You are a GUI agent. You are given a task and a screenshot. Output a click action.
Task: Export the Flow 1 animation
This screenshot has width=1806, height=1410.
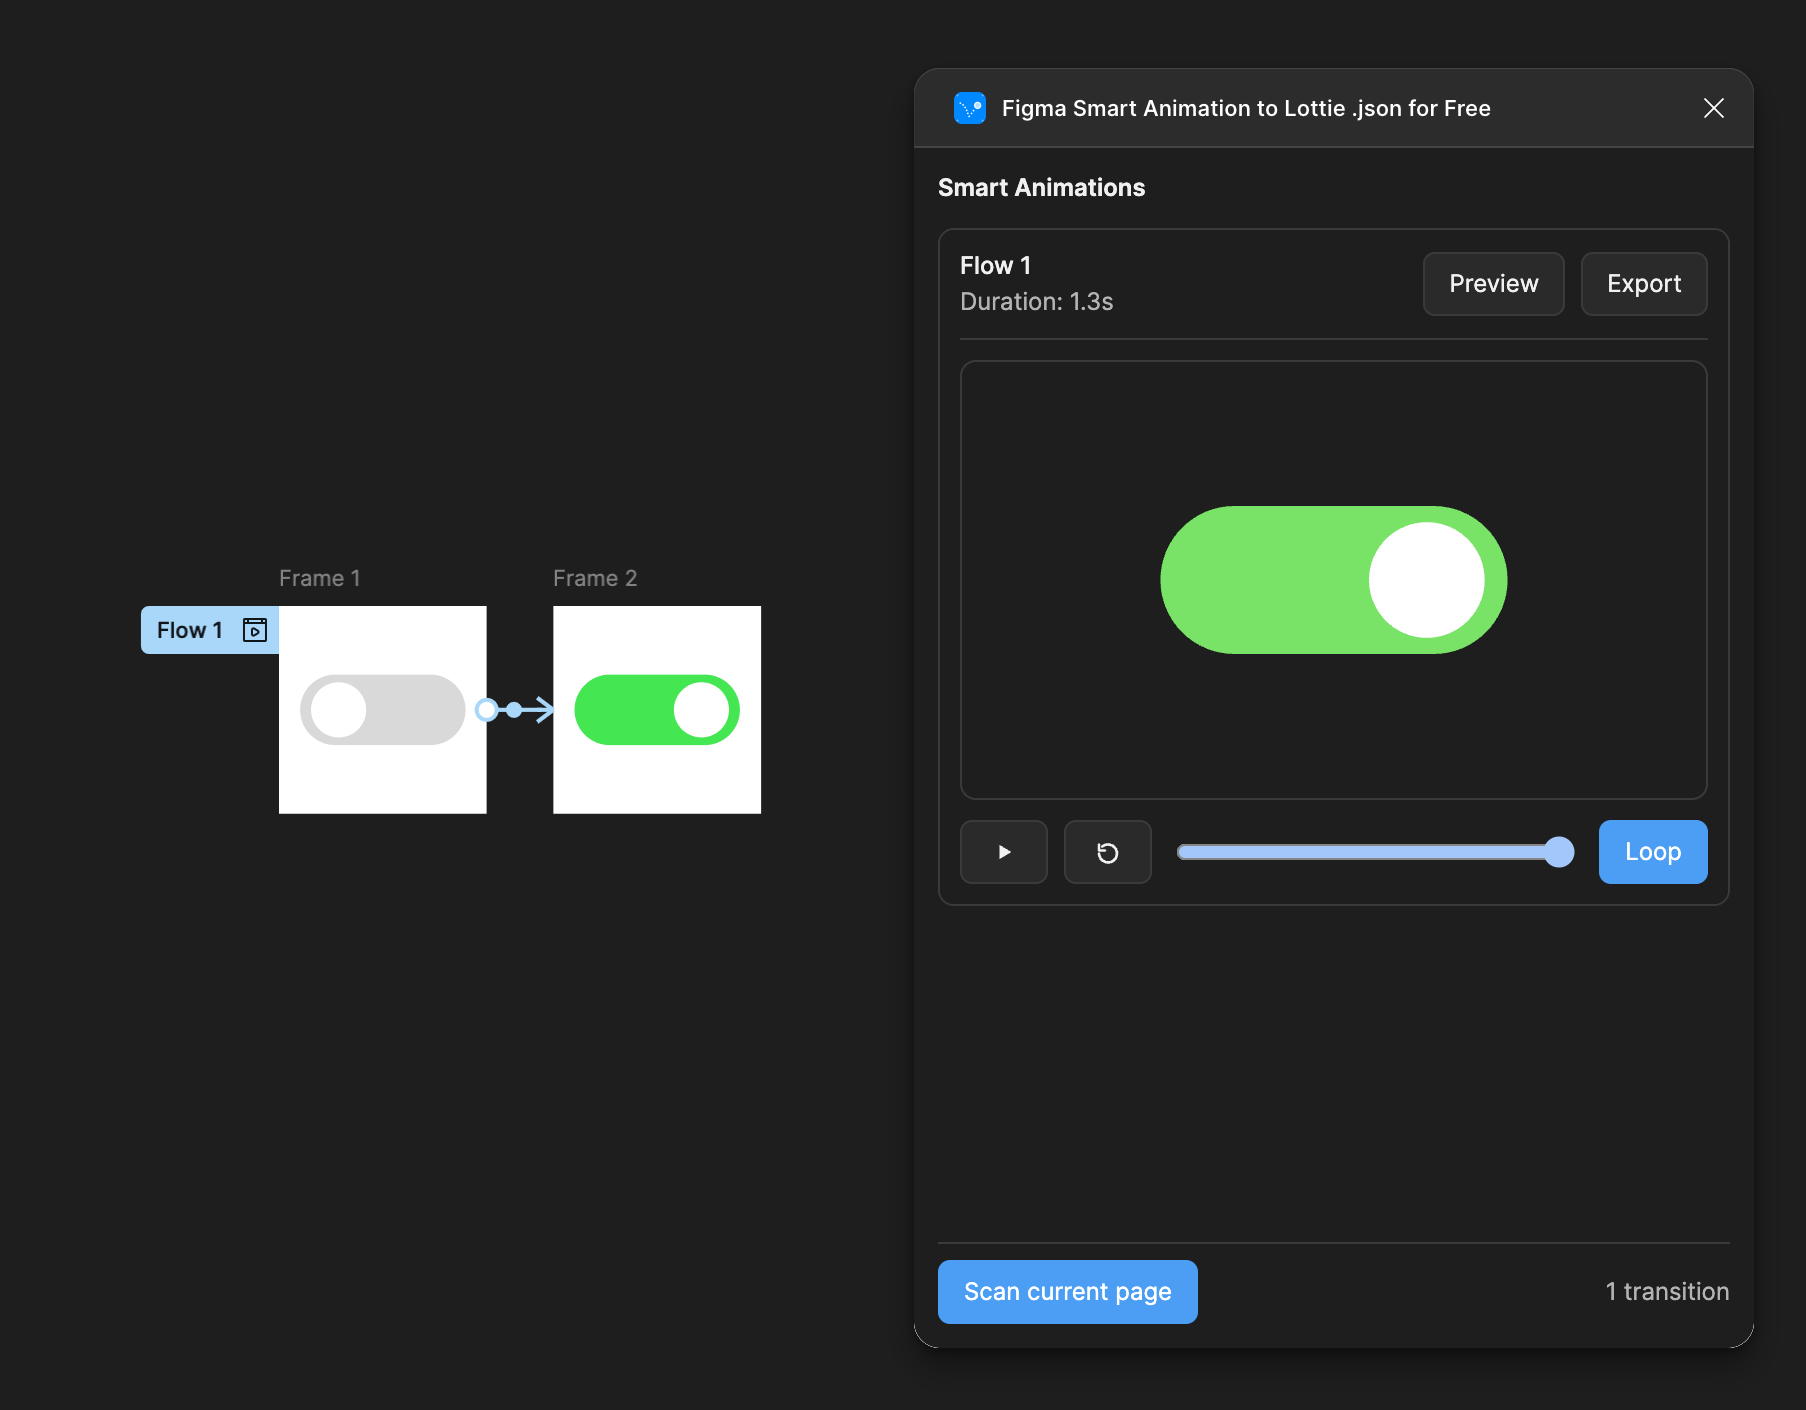(1643, 284)
